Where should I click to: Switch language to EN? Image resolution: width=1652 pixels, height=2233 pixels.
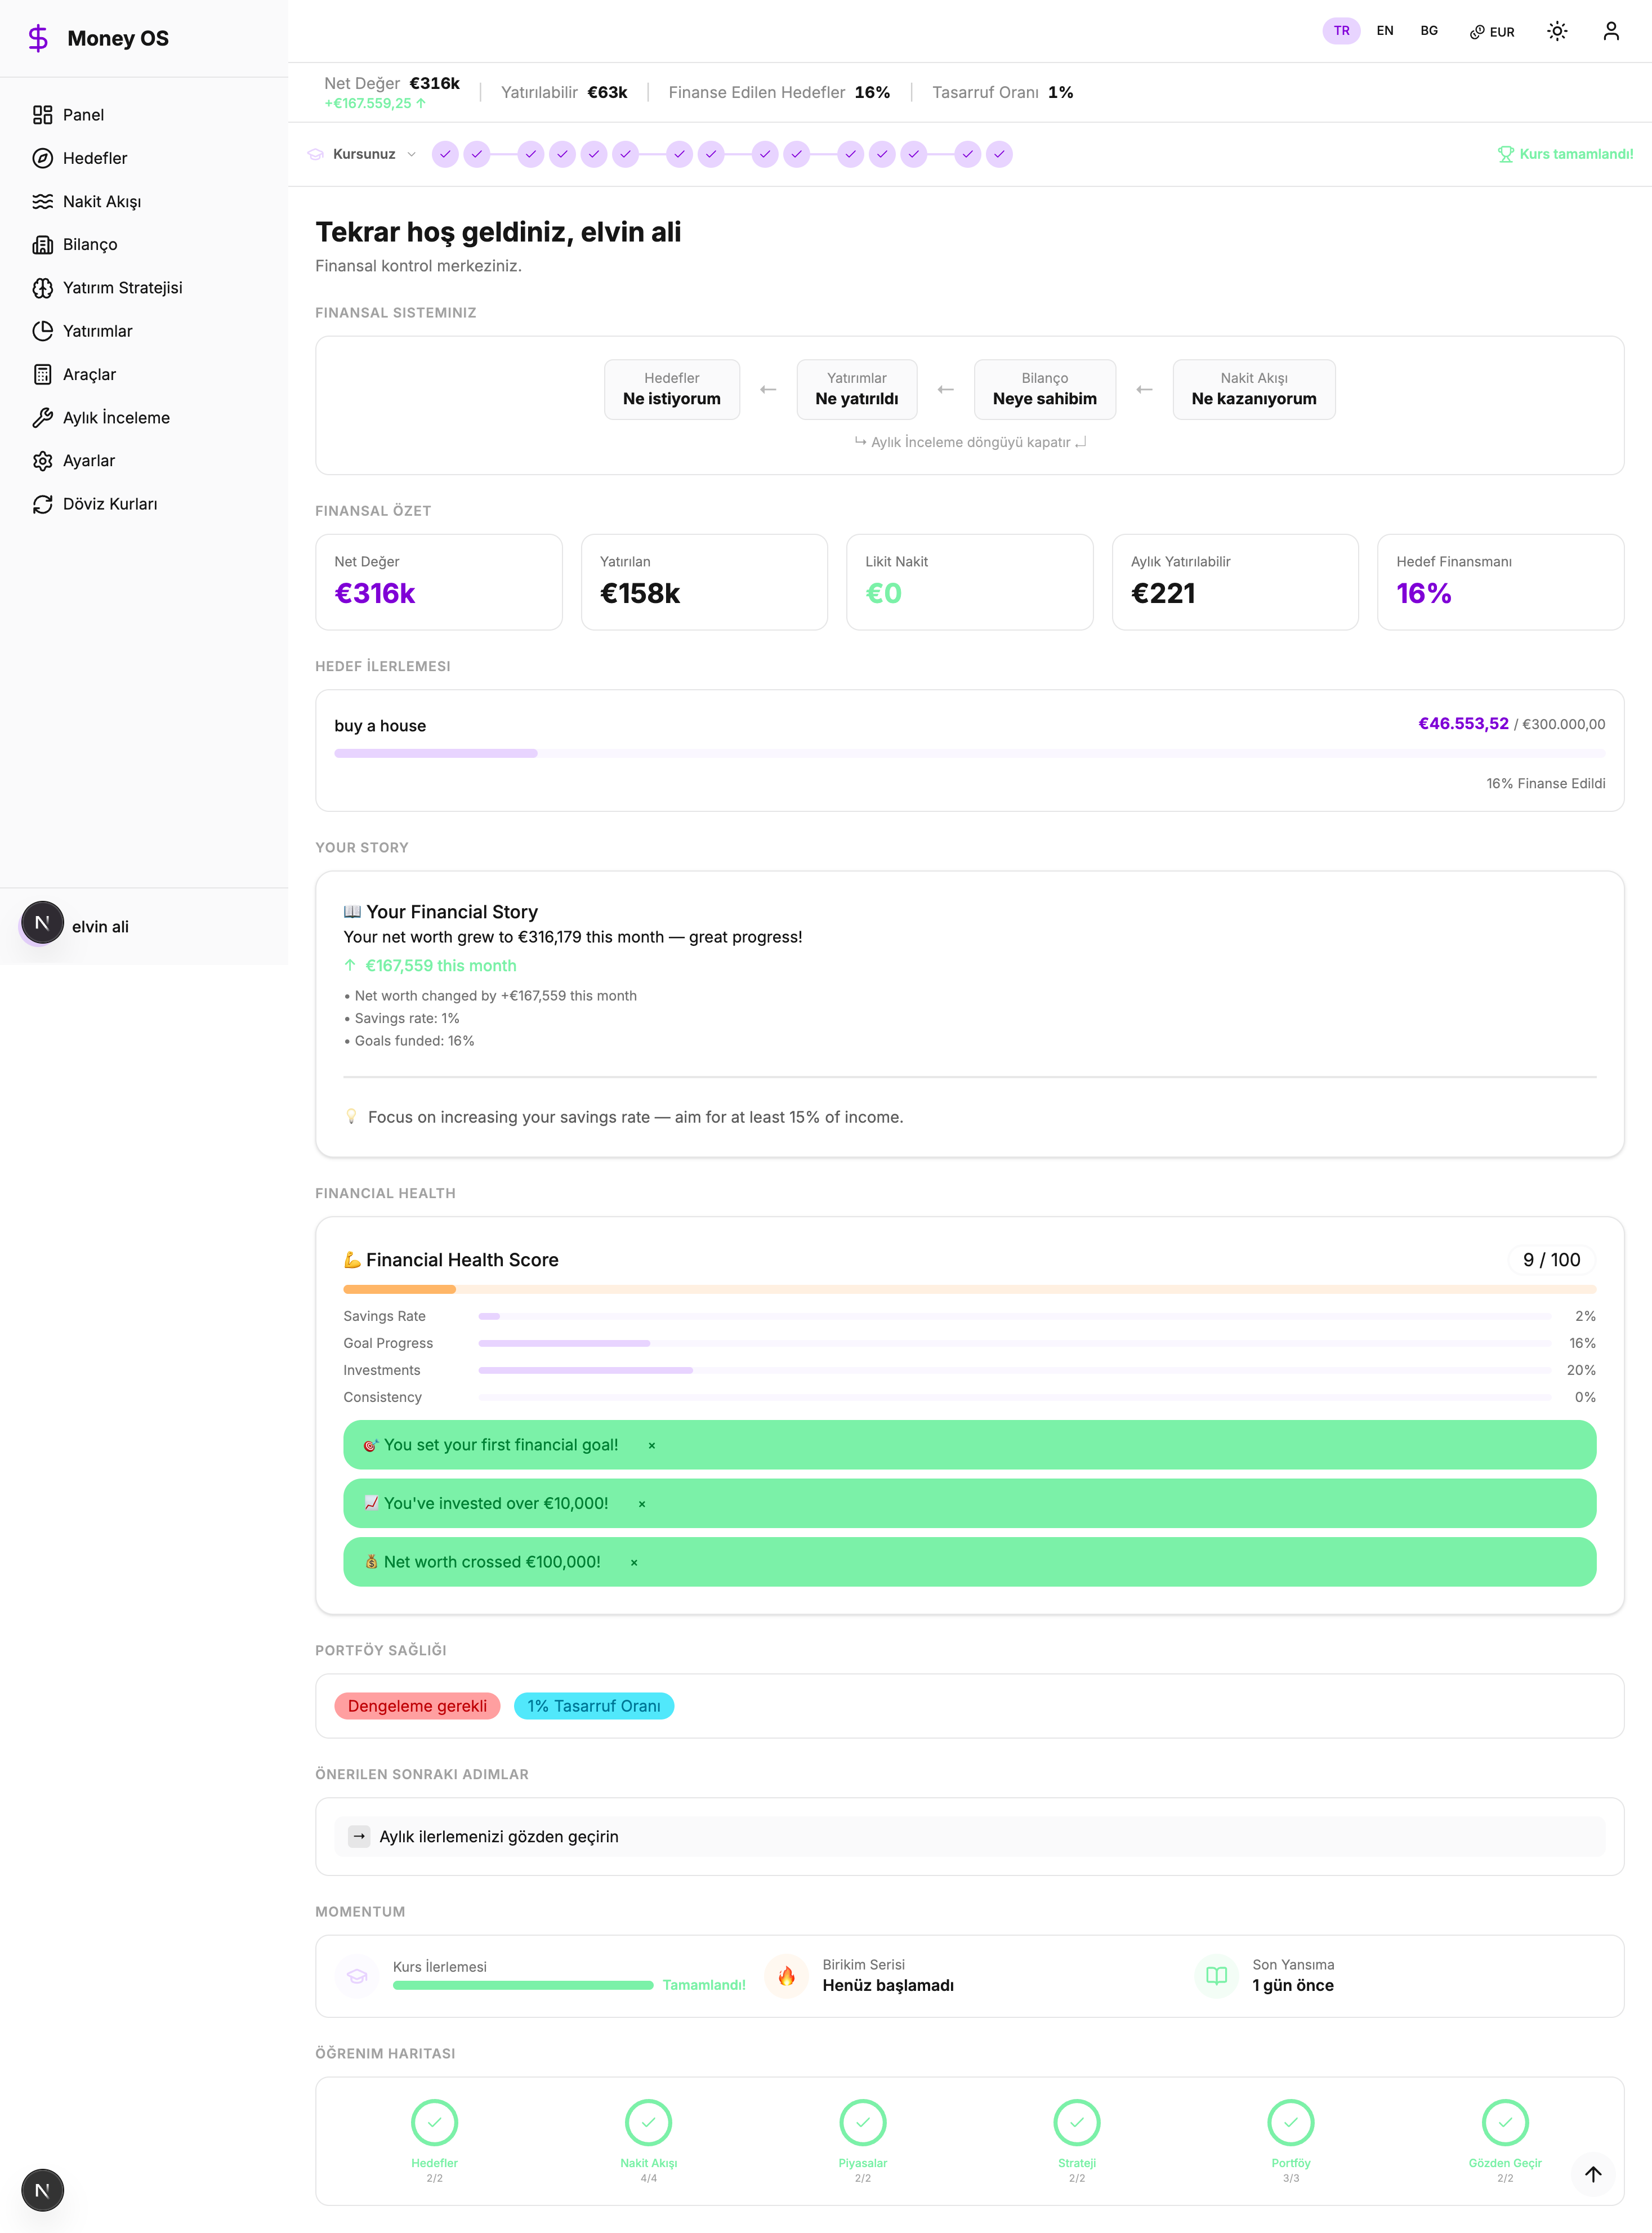(1385, 31)
